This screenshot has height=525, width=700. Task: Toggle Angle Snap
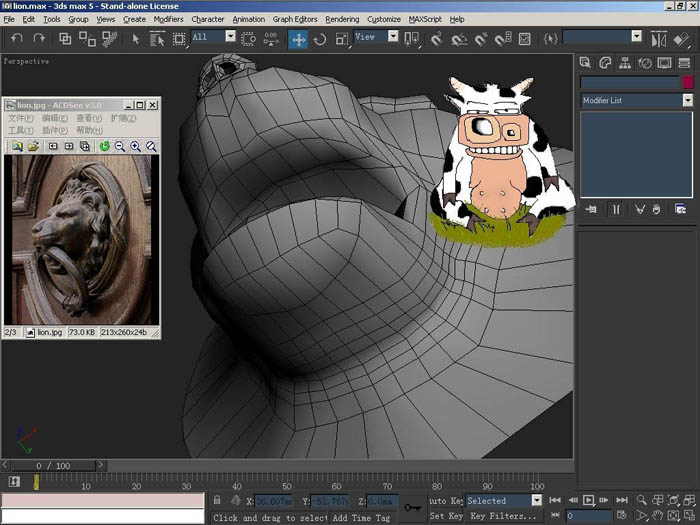click(458, 39)
